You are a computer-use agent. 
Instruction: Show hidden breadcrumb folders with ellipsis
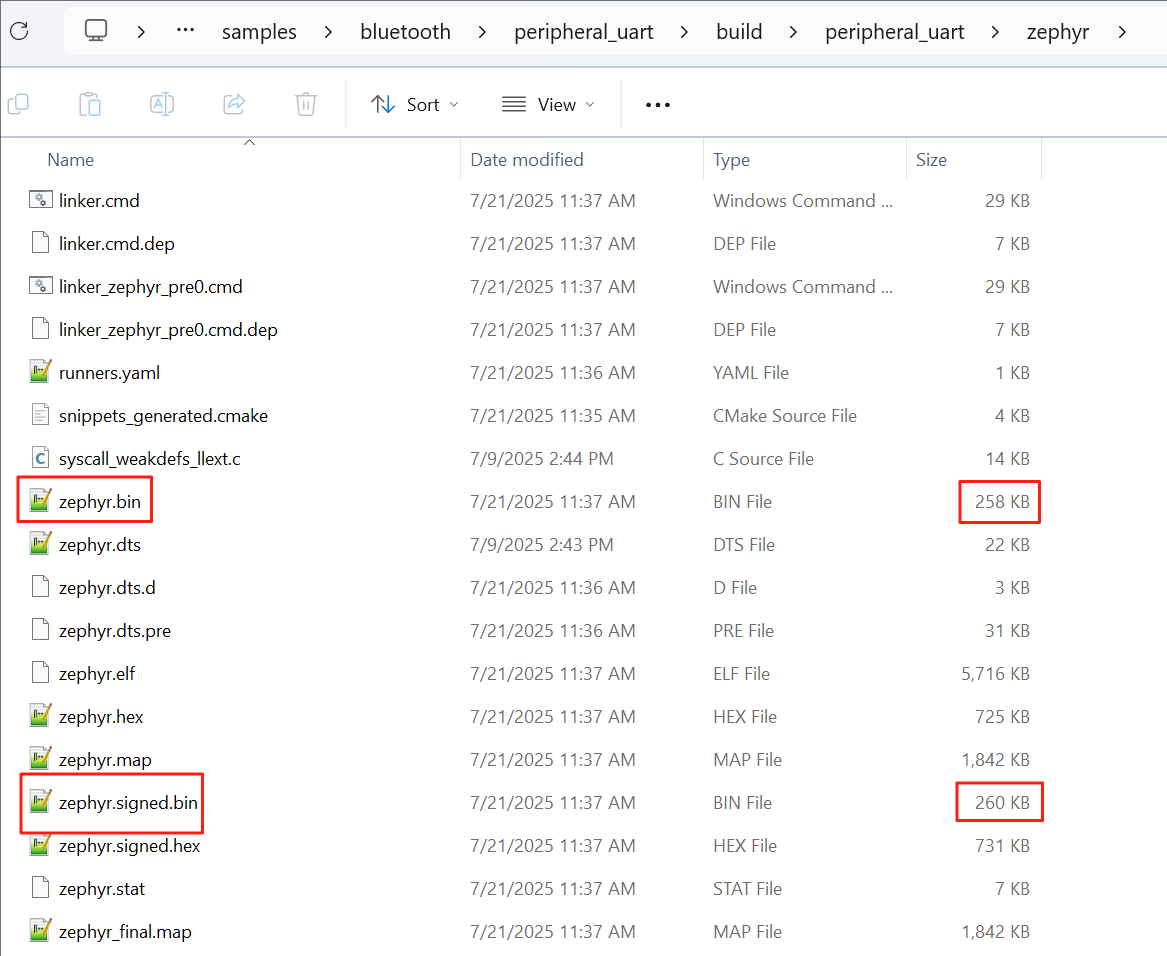click(185, 31)
